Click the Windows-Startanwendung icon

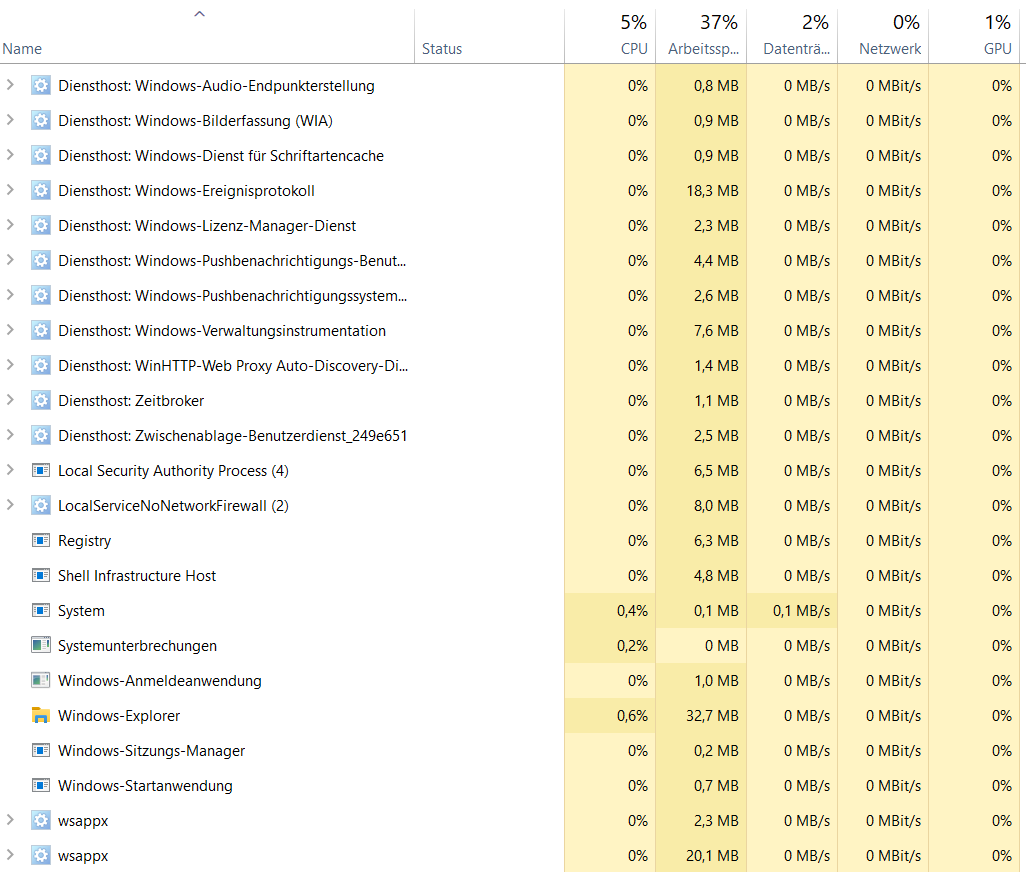(41, 786)
